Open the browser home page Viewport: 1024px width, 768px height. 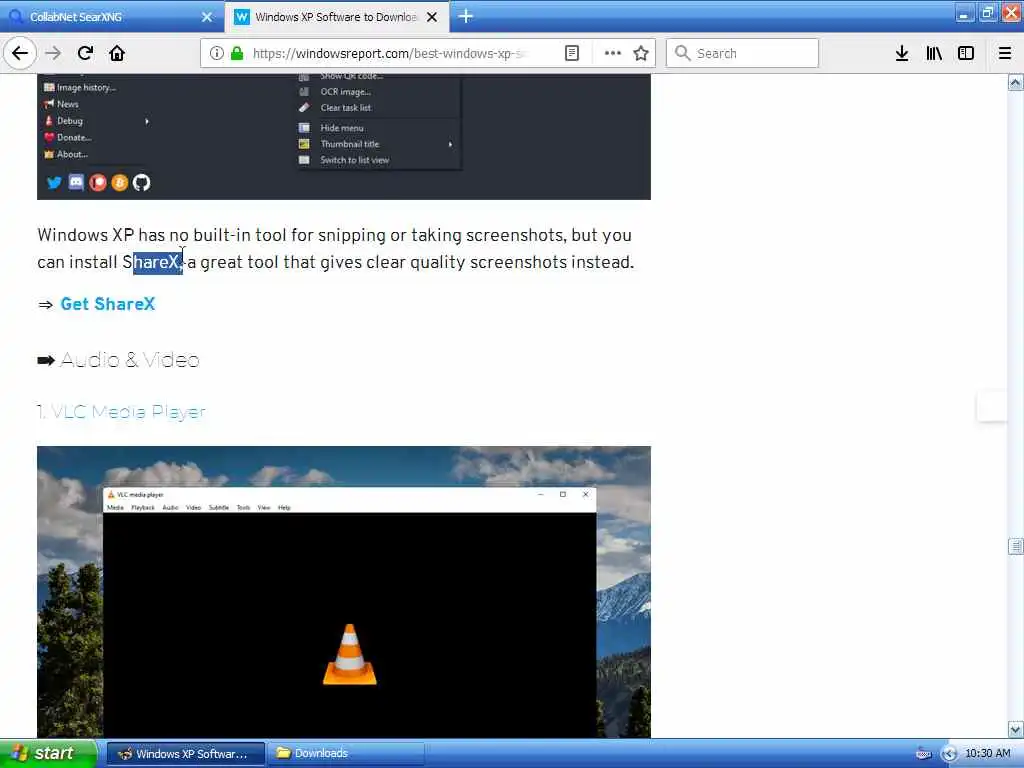point(117,53)
